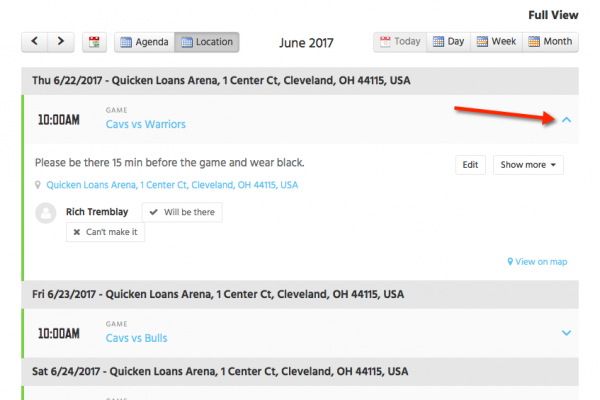The height and width of the screenshot is (400, 600).
Task: Edit the Cavs vs Warriors event
Action: click(x=470, y=165)
